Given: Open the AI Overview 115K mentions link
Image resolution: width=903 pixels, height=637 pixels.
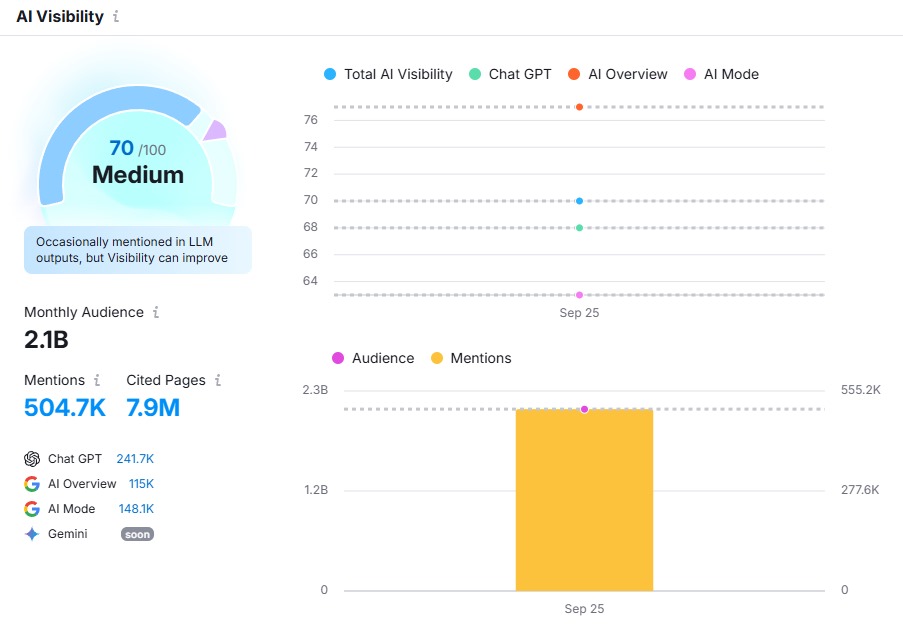Looking at the screenshot, I should coord(141,484).
